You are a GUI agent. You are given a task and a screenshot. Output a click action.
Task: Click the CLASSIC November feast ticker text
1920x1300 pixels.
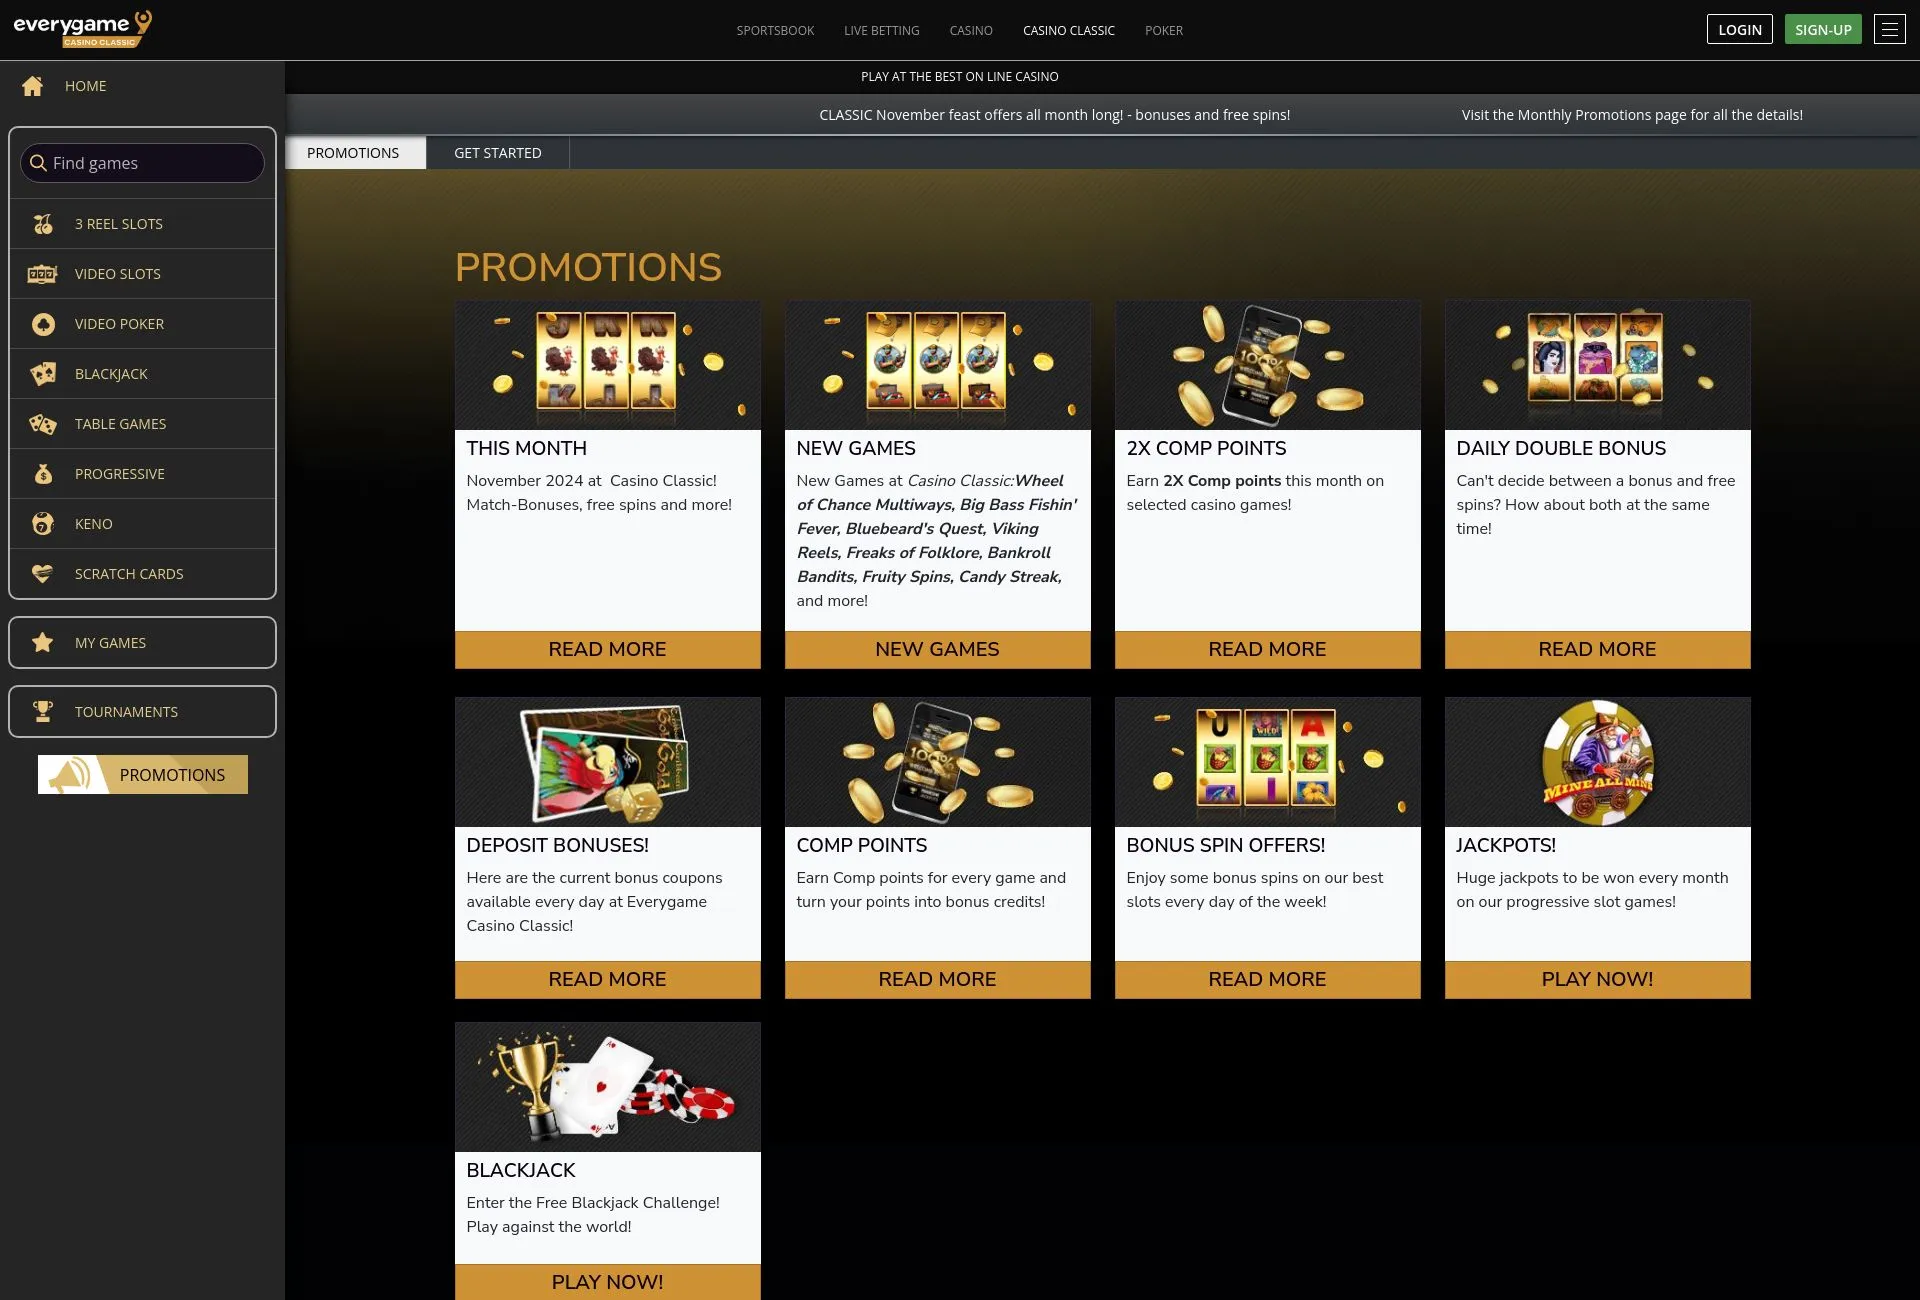tap(1054, 115)
